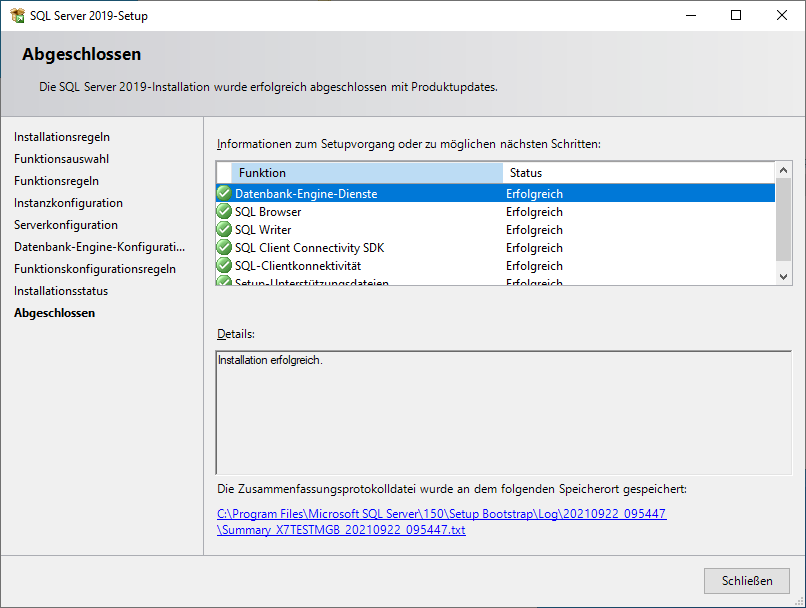Screen dimensions: 806x608
Task: Click the SQL Server setup icon in title bar
Action: point(17,16)
